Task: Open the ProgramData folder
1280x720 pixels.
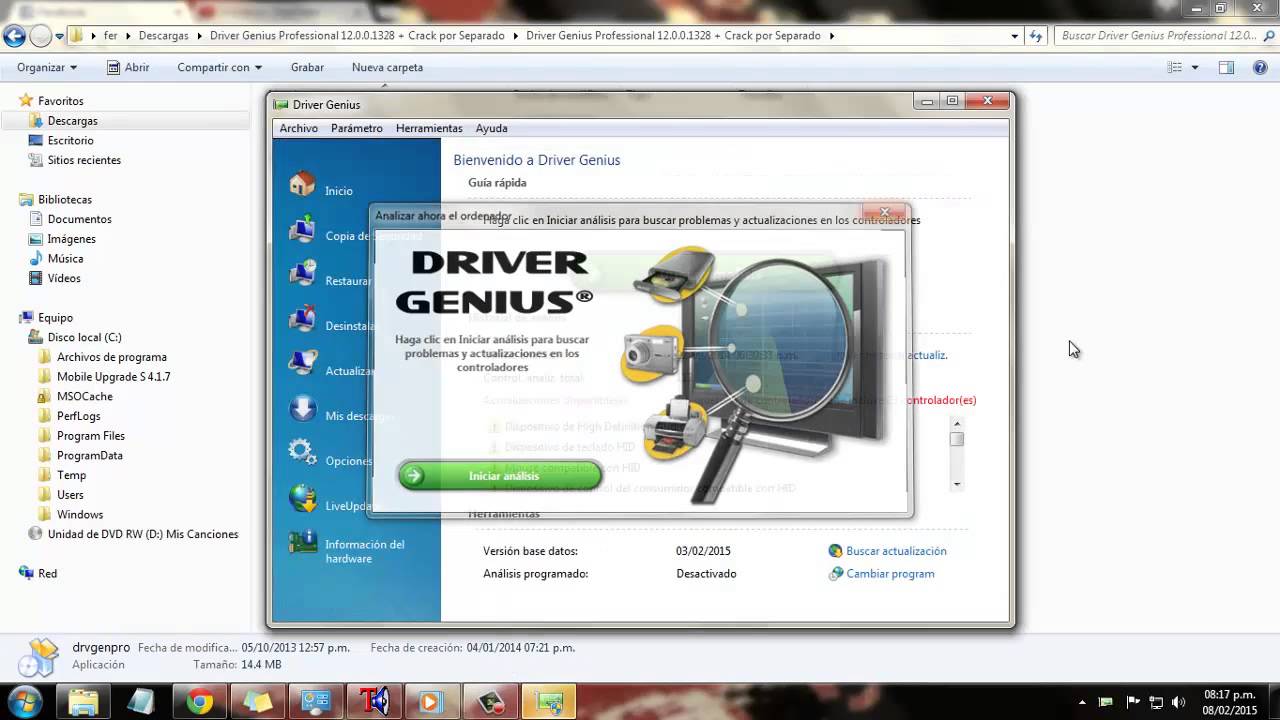Action: (89, 455)
